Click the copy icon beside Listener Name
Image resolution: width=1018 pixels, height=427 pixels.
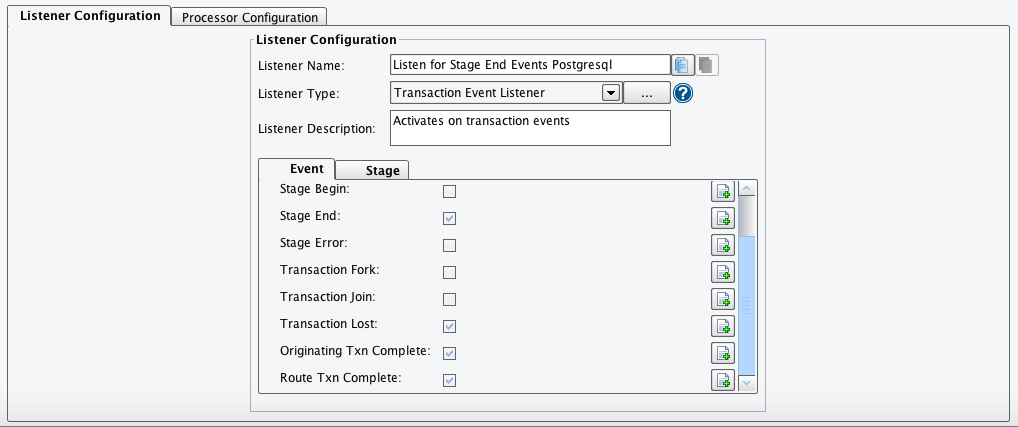(682, 65)
